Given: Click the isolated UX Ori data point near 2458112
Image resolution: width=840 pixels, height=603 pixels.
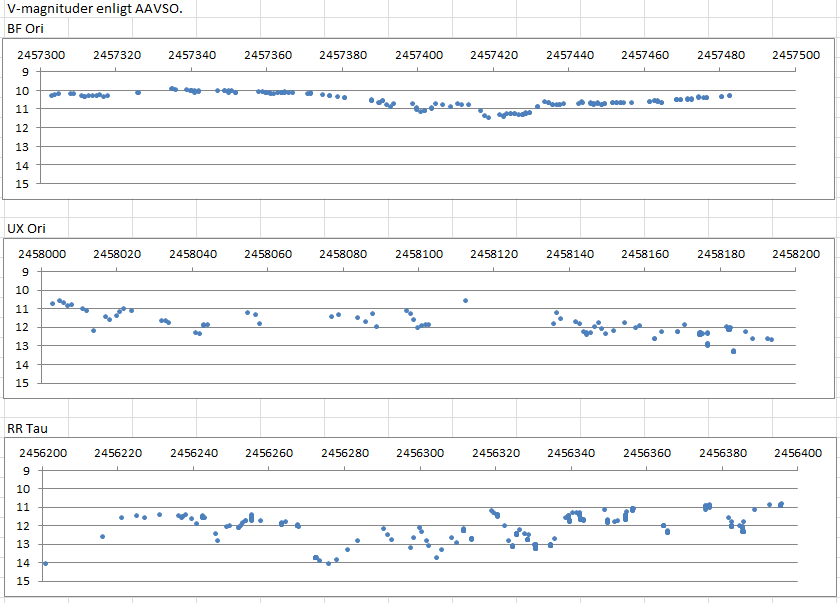Looking at the screenshot, I should [465, 300].
